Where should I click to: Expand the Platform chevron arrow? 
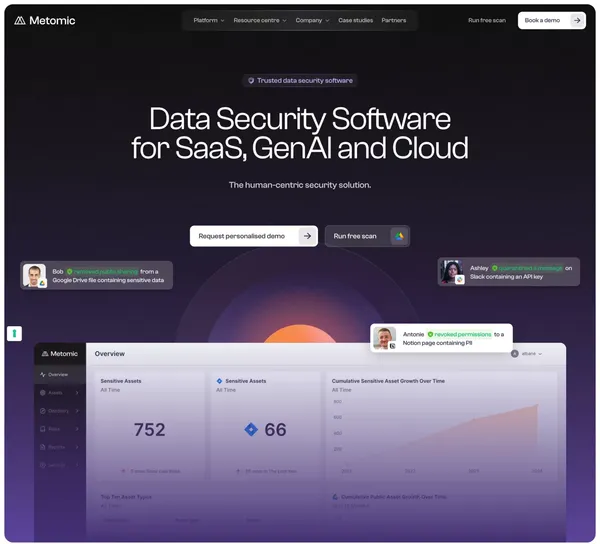pyautogui.click(x=222, y=21)
